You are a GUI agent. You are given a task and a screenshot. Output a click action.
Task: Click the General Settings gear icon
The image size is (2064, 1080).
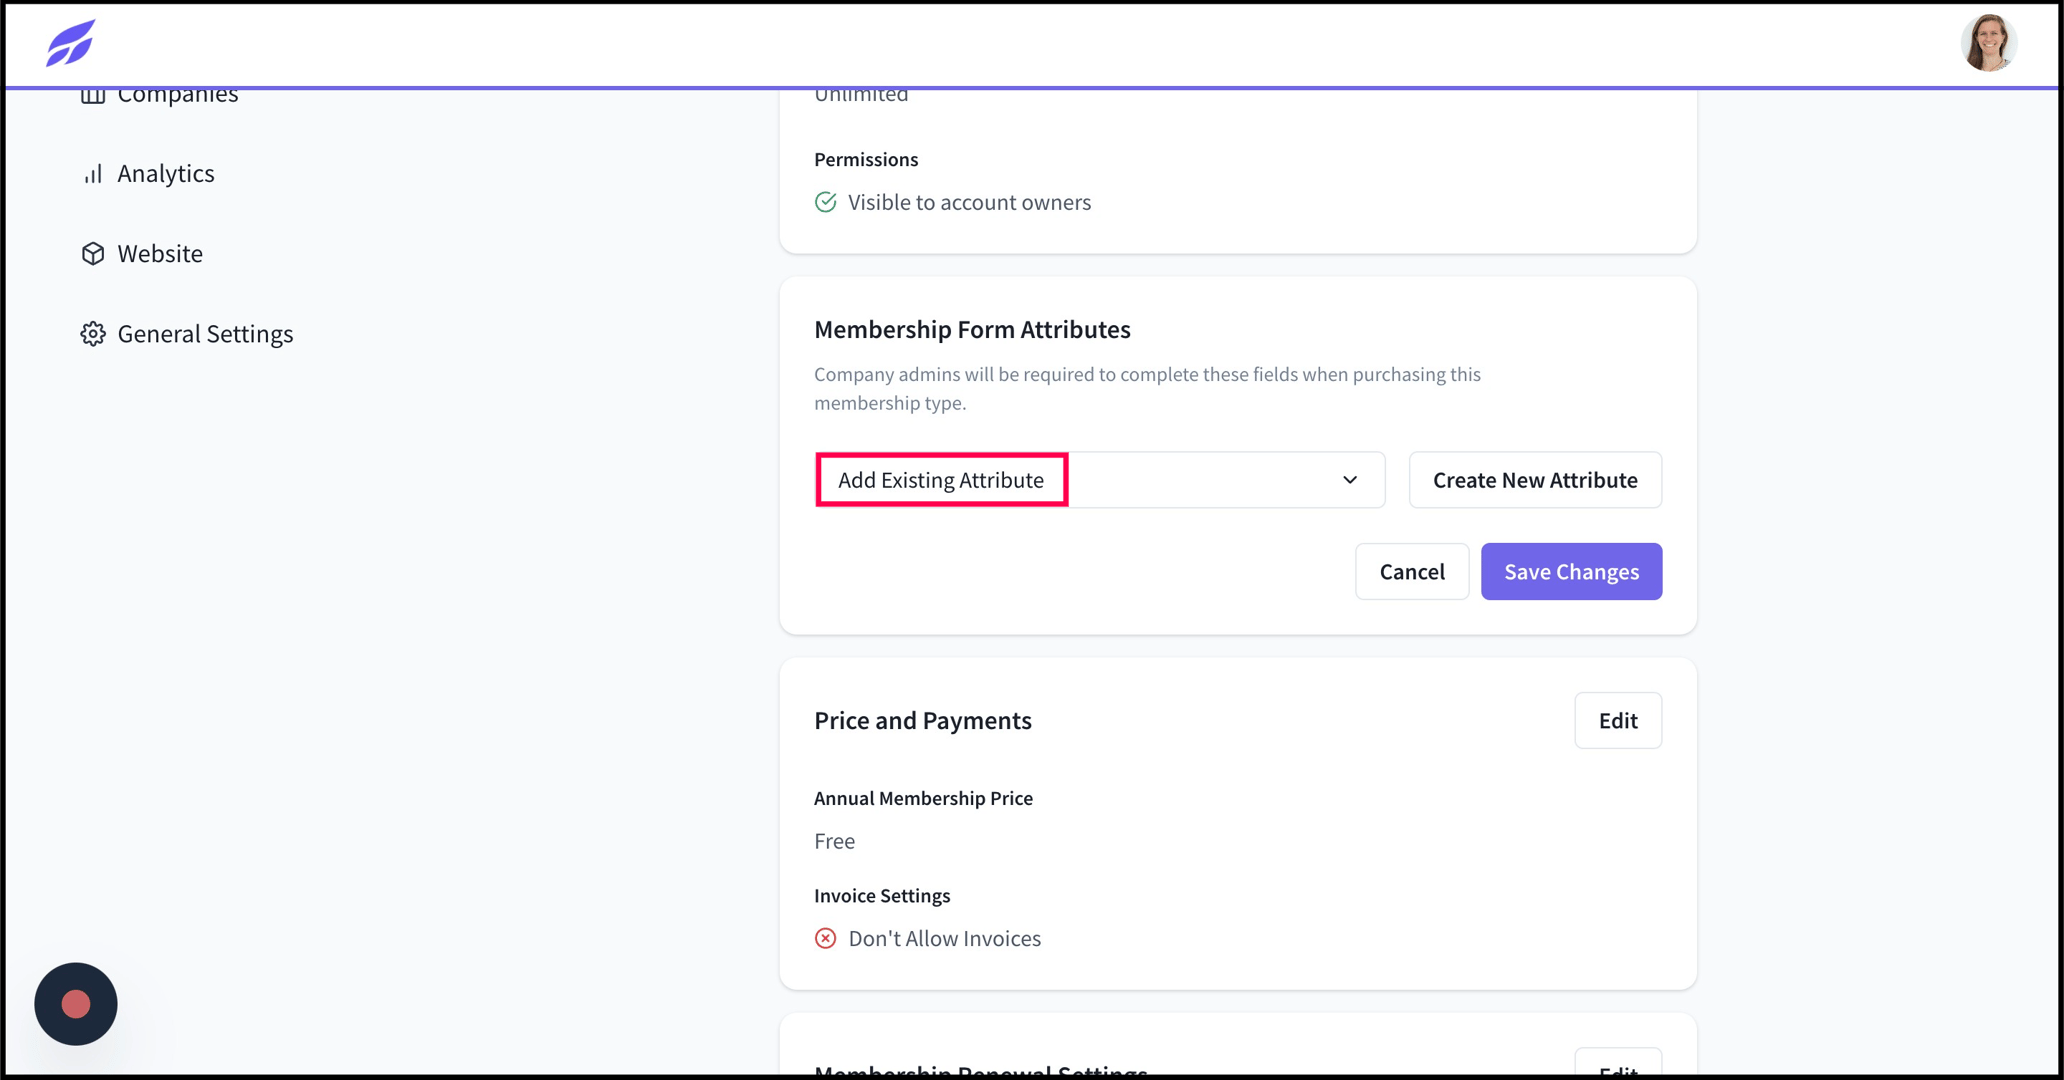[93, 334]
